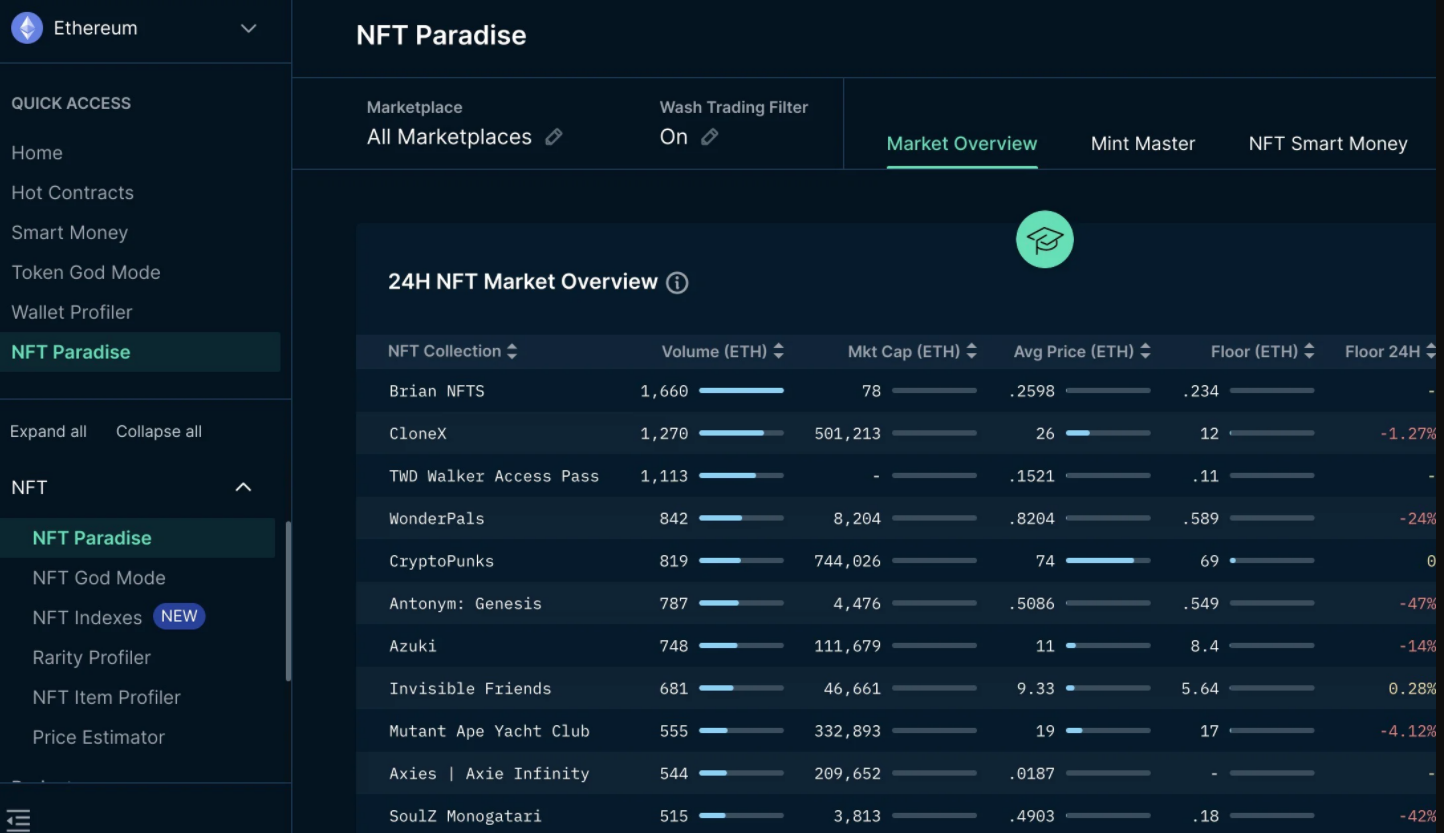
Task: Open Mutant Ape Yacht Club collection
Action: coord(897,731)
